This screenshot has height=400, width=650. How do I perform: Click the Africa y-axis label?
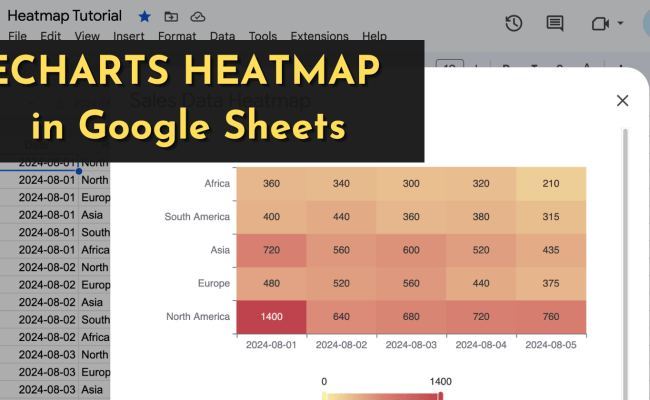click(x=217, y=184)
